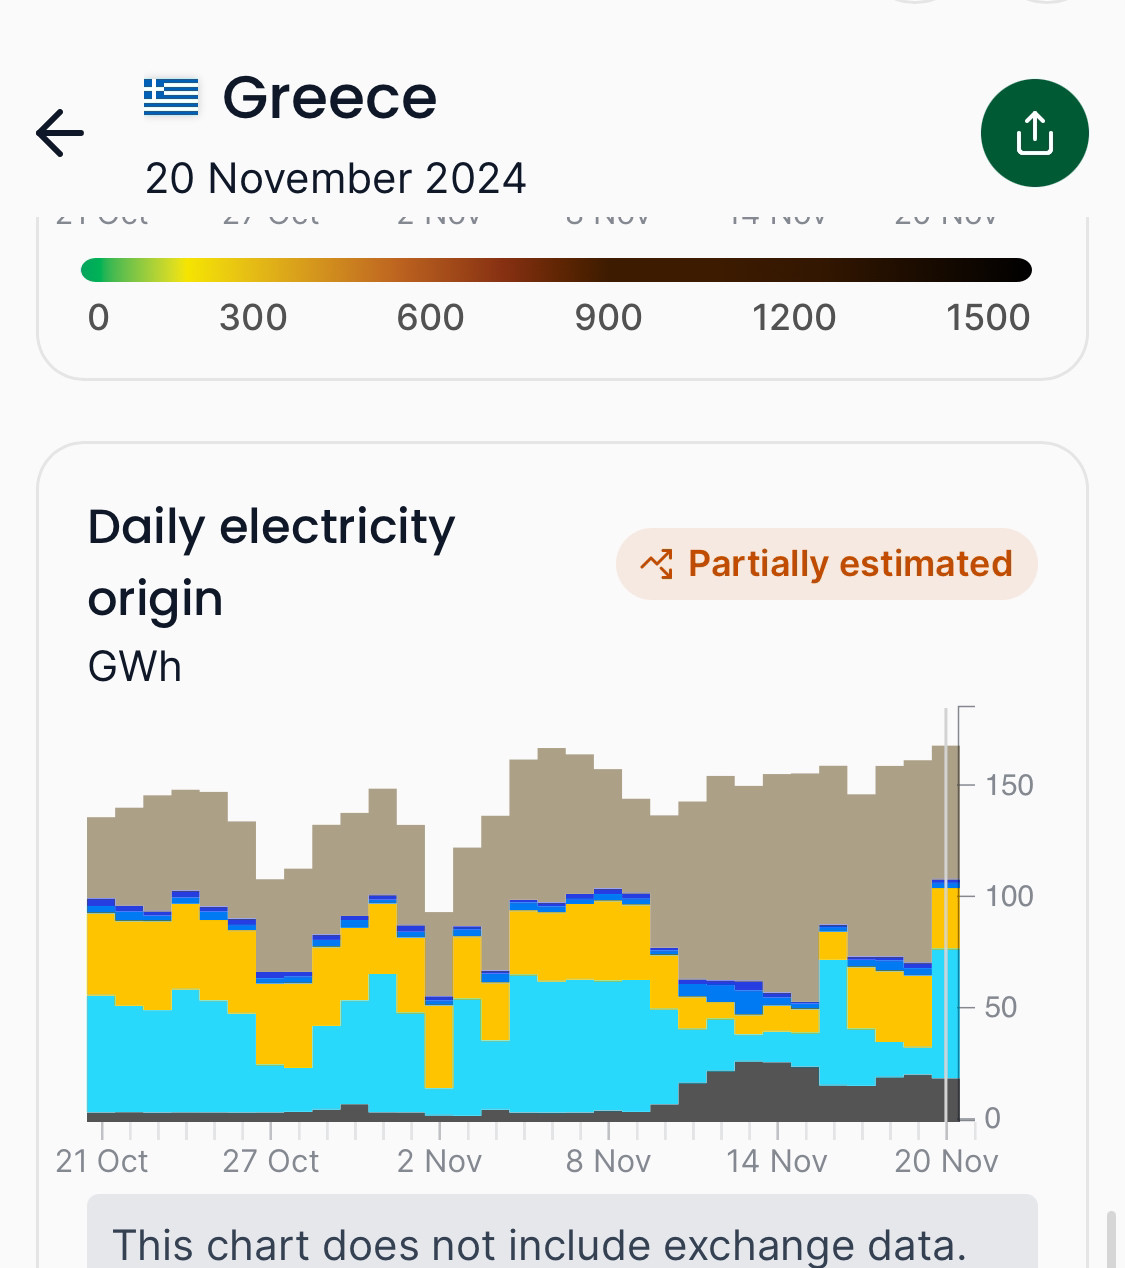Click the 150 GWh axis label
The image size is (1125, 1268).
tap(1009, 785)
